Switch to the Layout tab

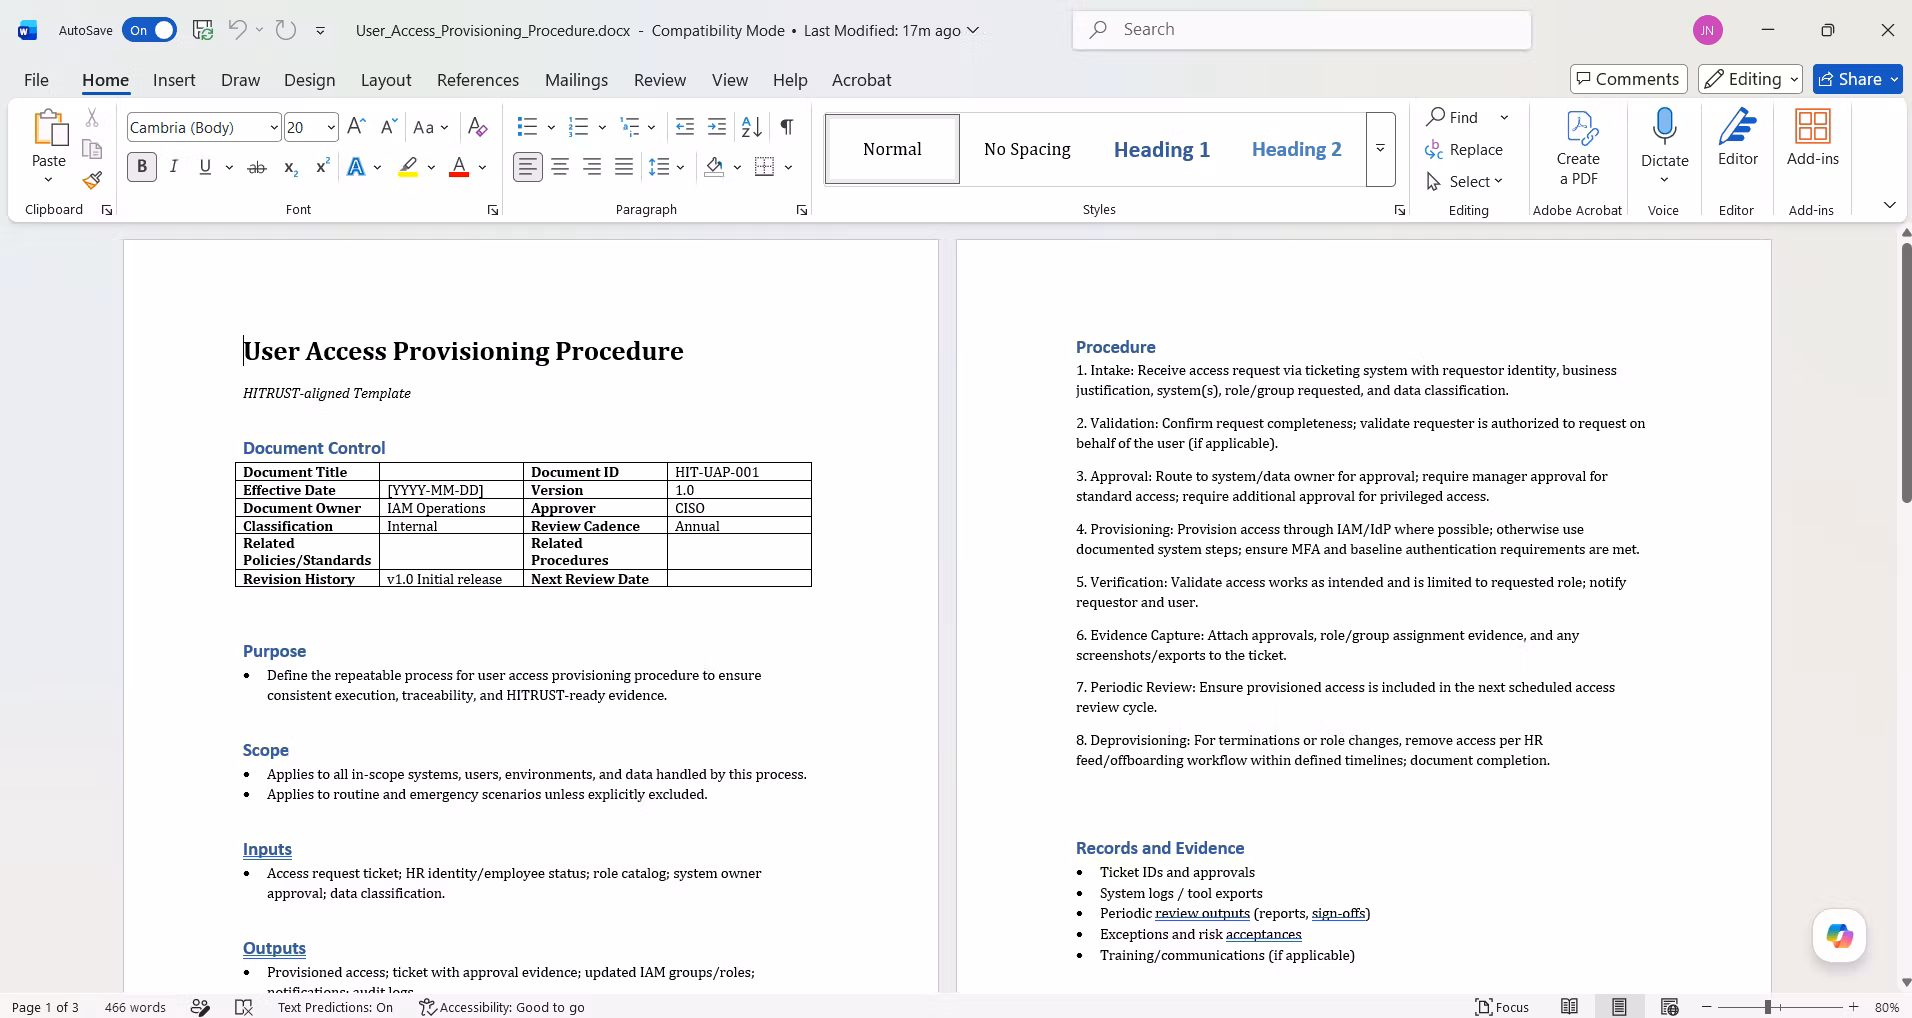tap(386, 79)
